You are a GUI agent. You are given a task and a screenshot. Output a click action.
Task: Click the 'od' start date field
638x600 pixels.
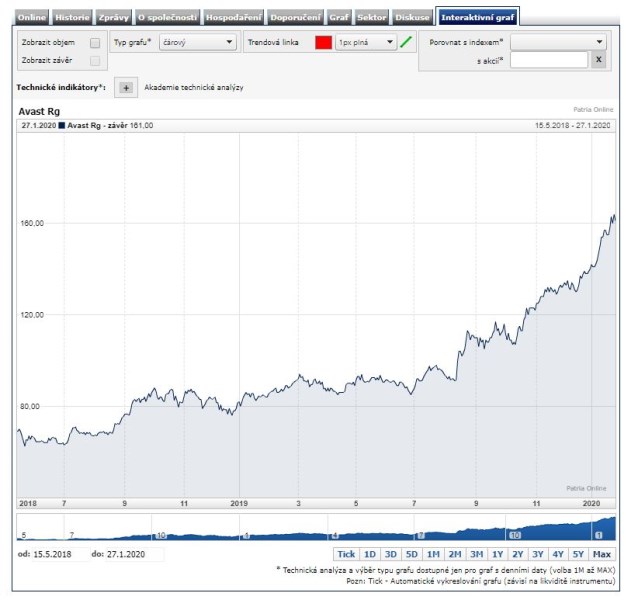(x=62, y=553)
